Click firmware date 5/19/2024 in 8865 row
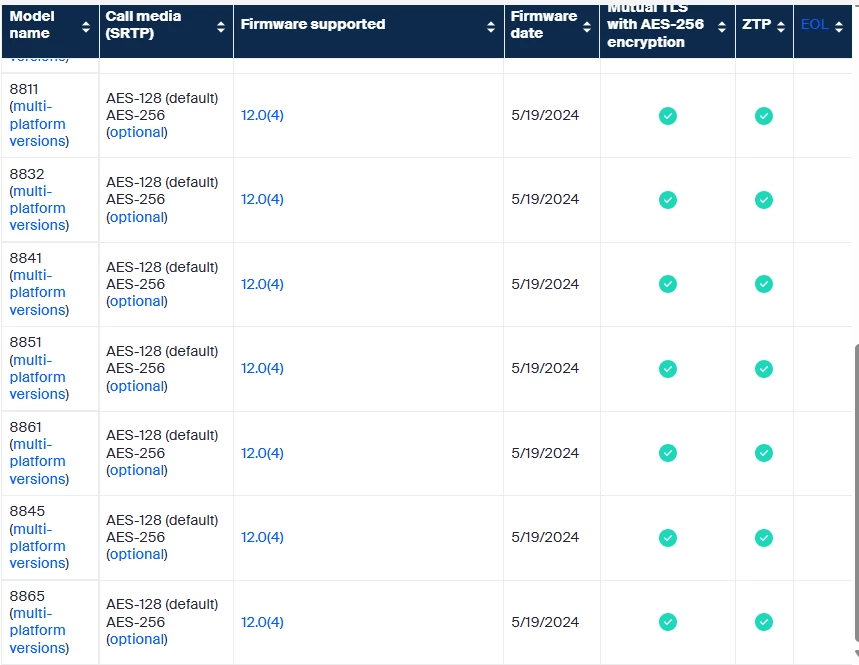The image size is (859, 665). pyautogui.click(x=545, y=622)
